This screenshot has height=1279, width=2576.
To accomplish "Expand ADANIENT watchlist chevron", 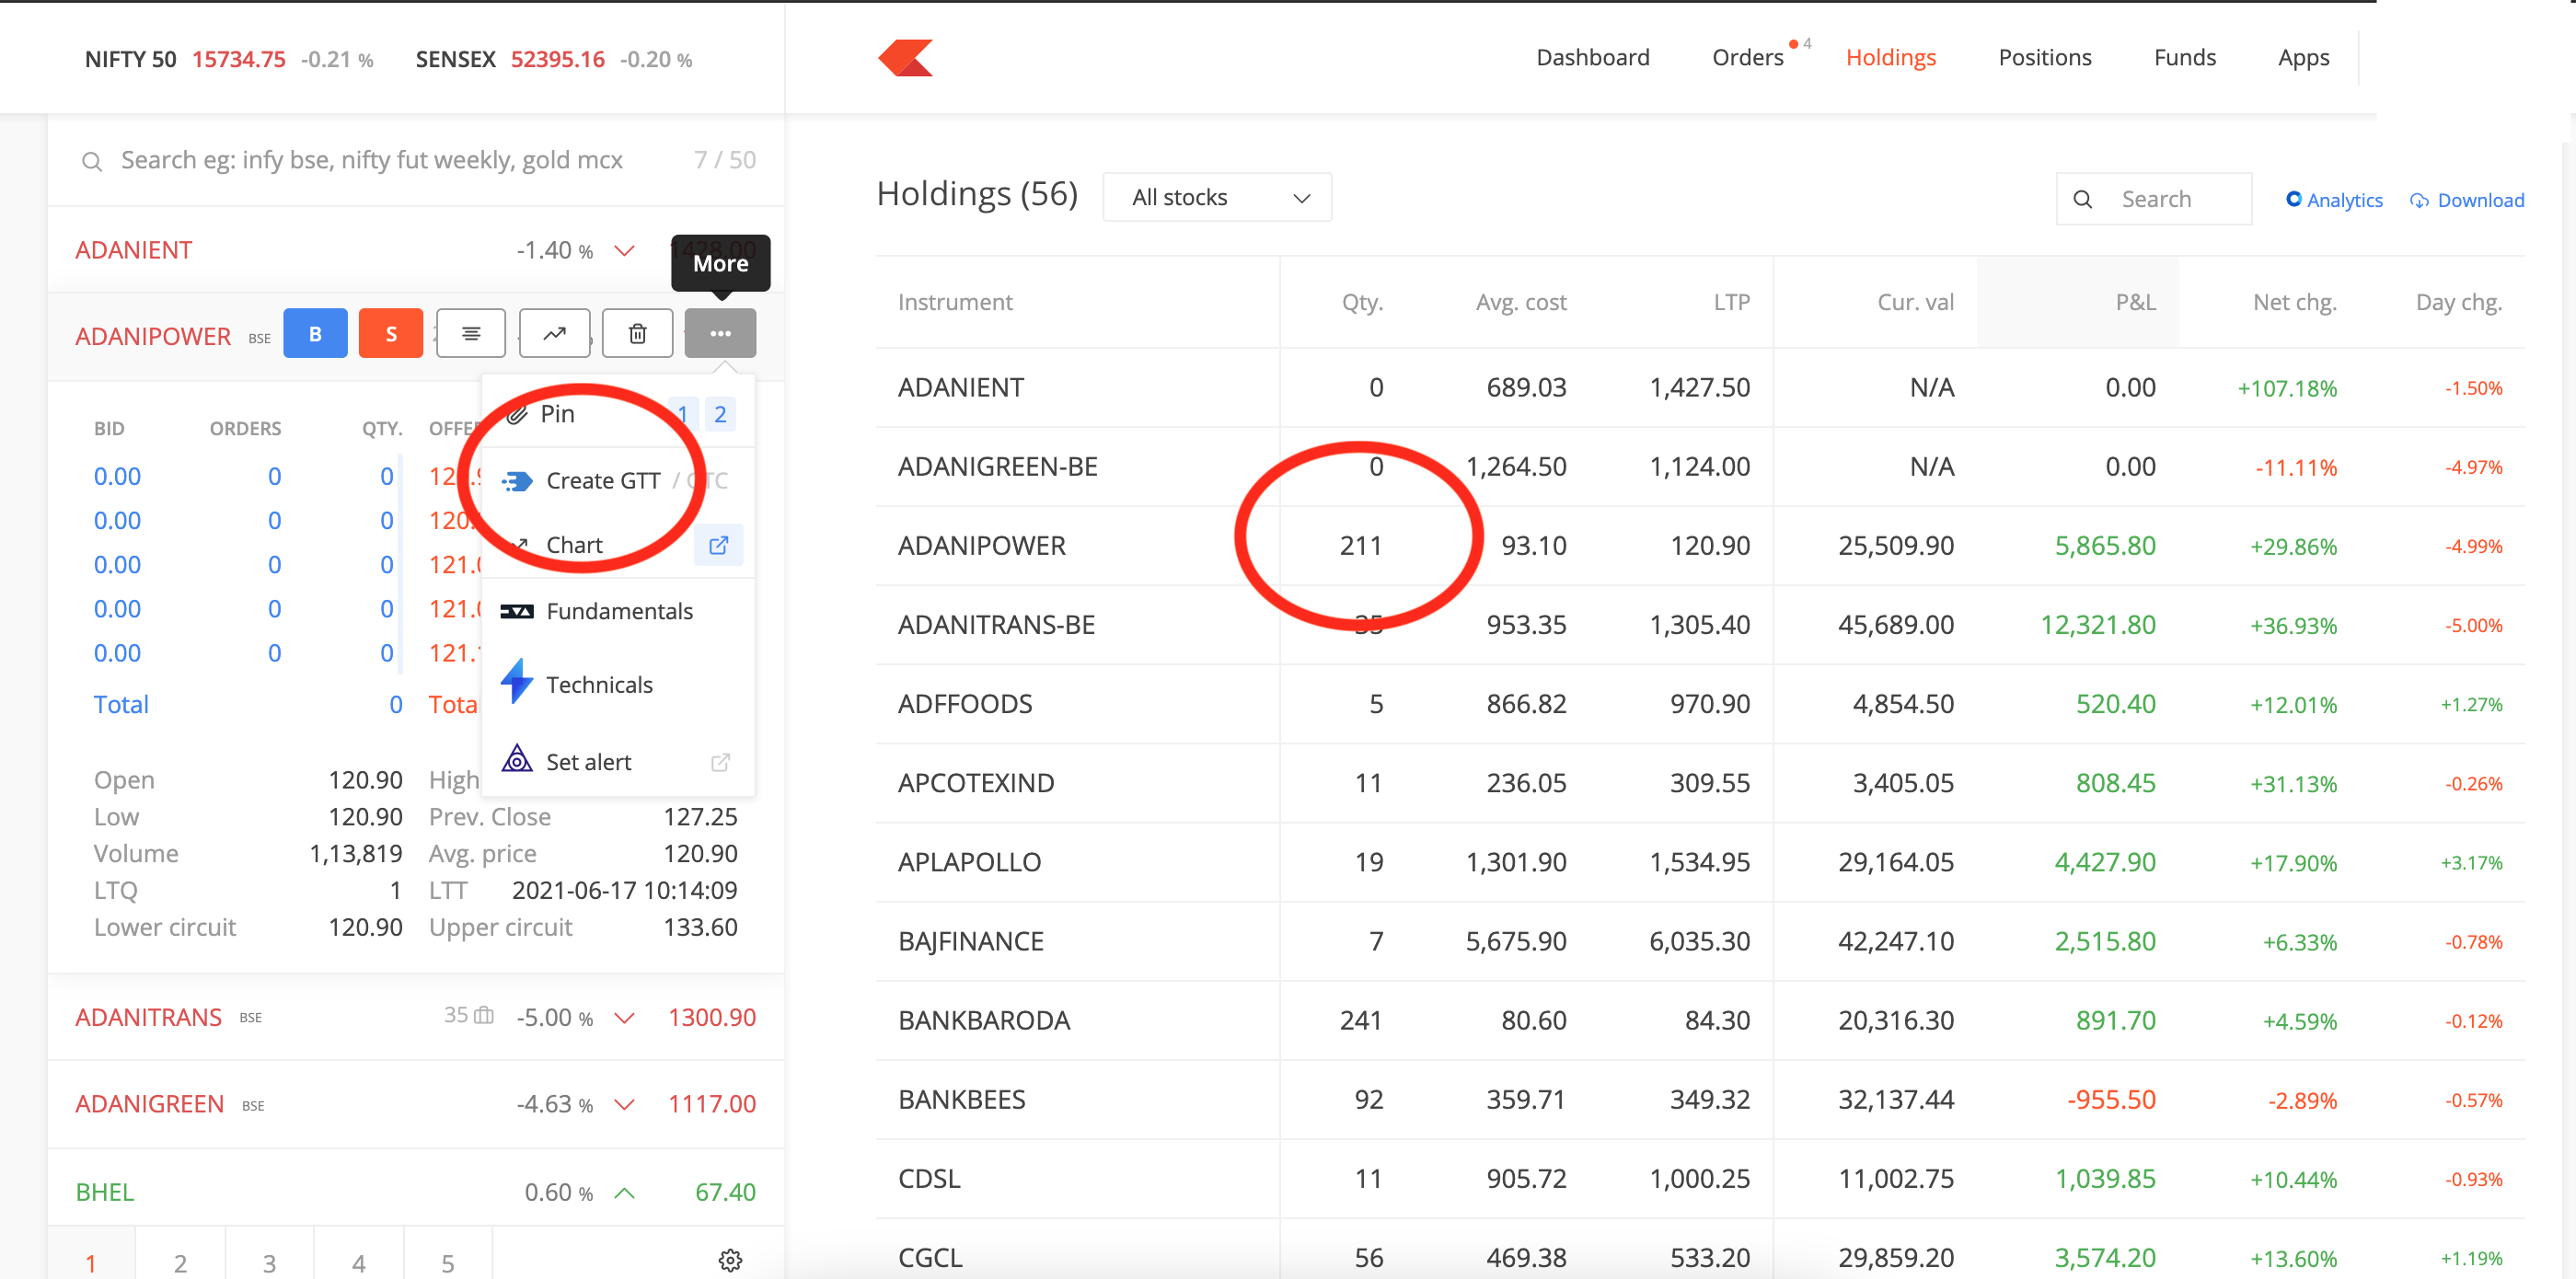I will tap(624, 250).
